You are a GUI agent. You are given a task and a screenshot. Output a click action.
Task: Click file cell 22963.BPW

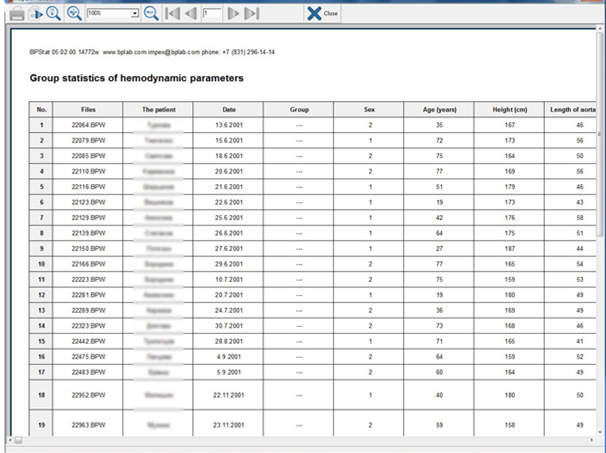tap(88, 425)
